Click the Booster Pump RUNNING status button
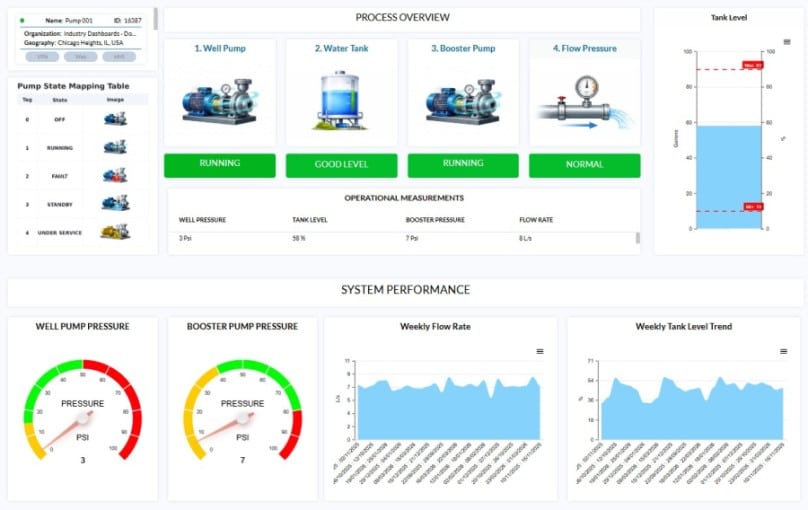The image size is (808, 510). 463,165
